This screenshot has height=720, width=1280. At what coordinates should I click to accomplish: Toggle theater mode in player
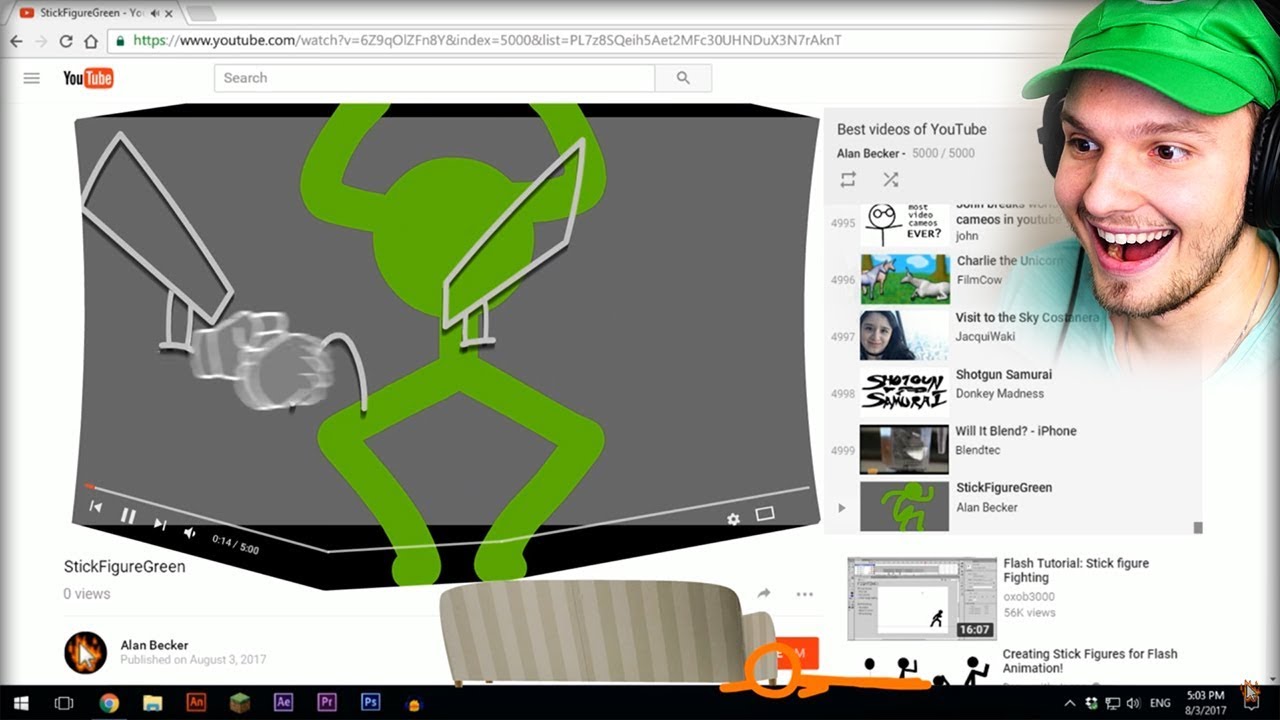(765, 514)
